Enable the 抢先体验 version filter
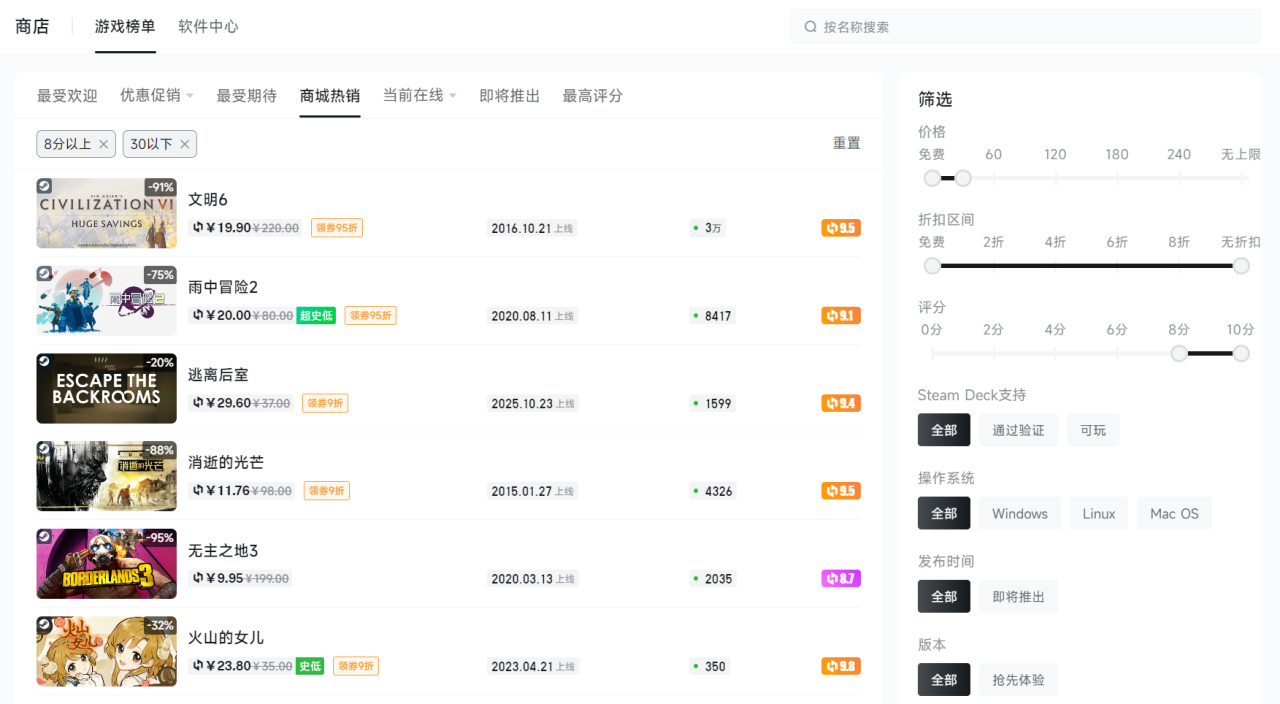Screen dimensions: 1280x704 (1018, 680)
